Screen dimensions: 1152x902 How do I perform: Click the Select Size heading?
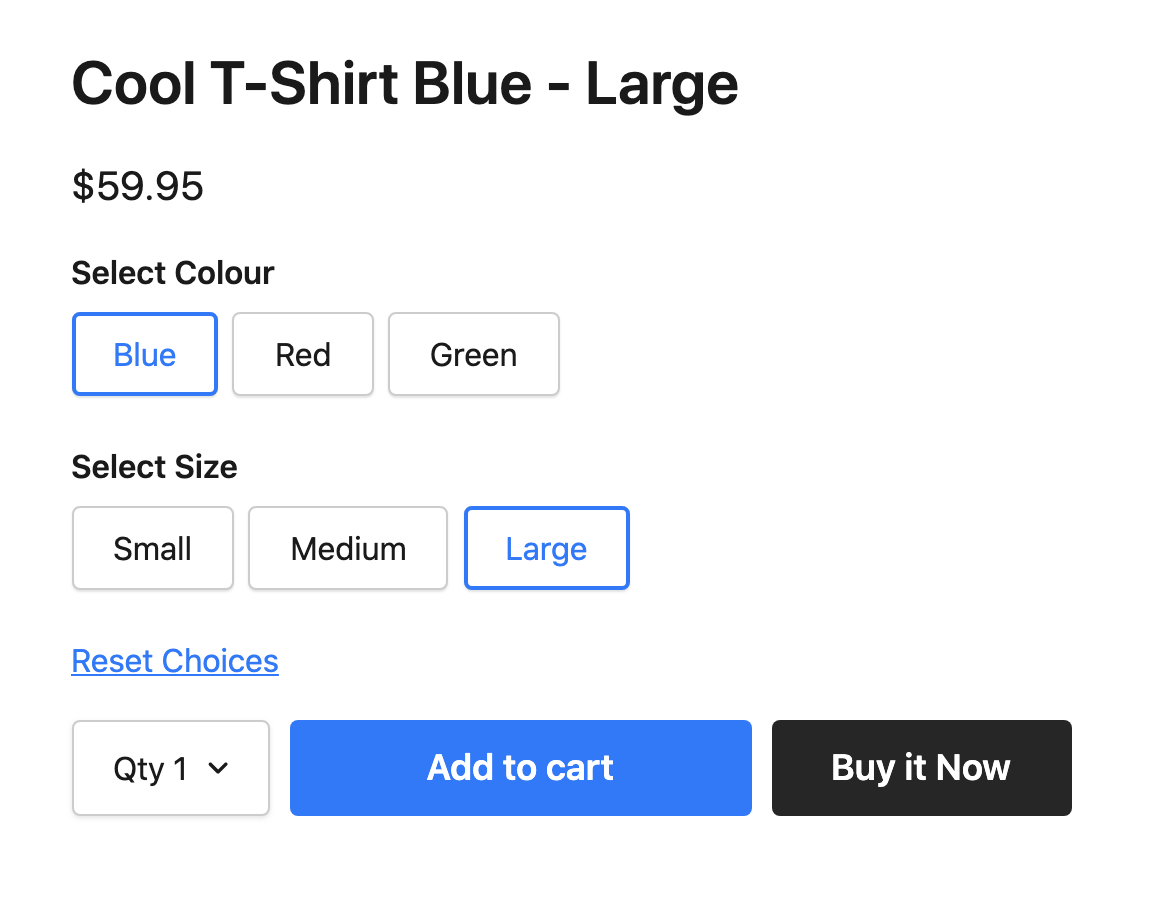(x=154, y=467)
